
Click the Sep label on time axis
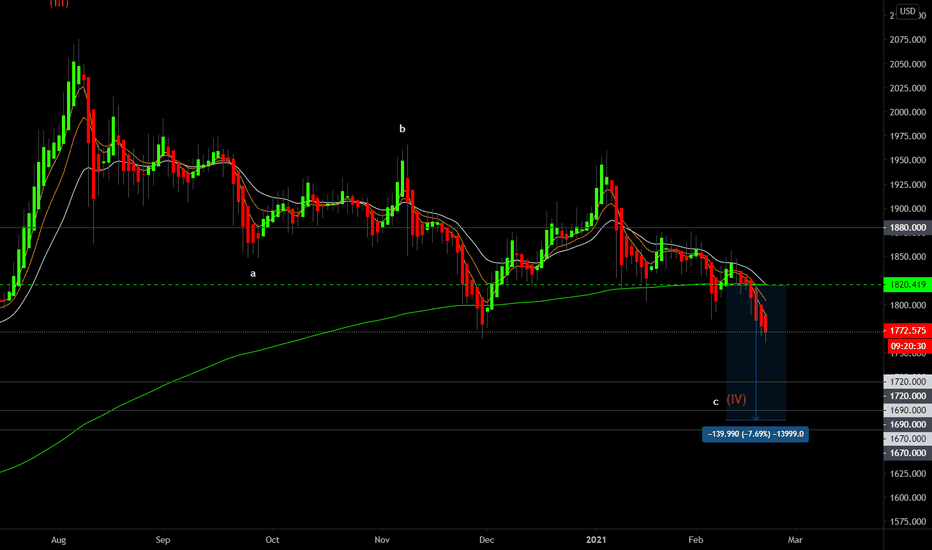coord(163,540)
